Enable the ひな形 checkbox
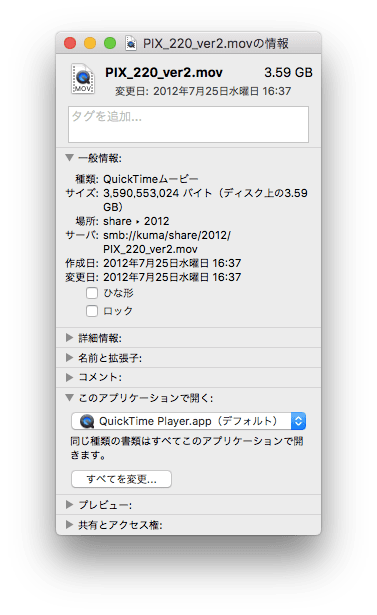 pos(92,293)
